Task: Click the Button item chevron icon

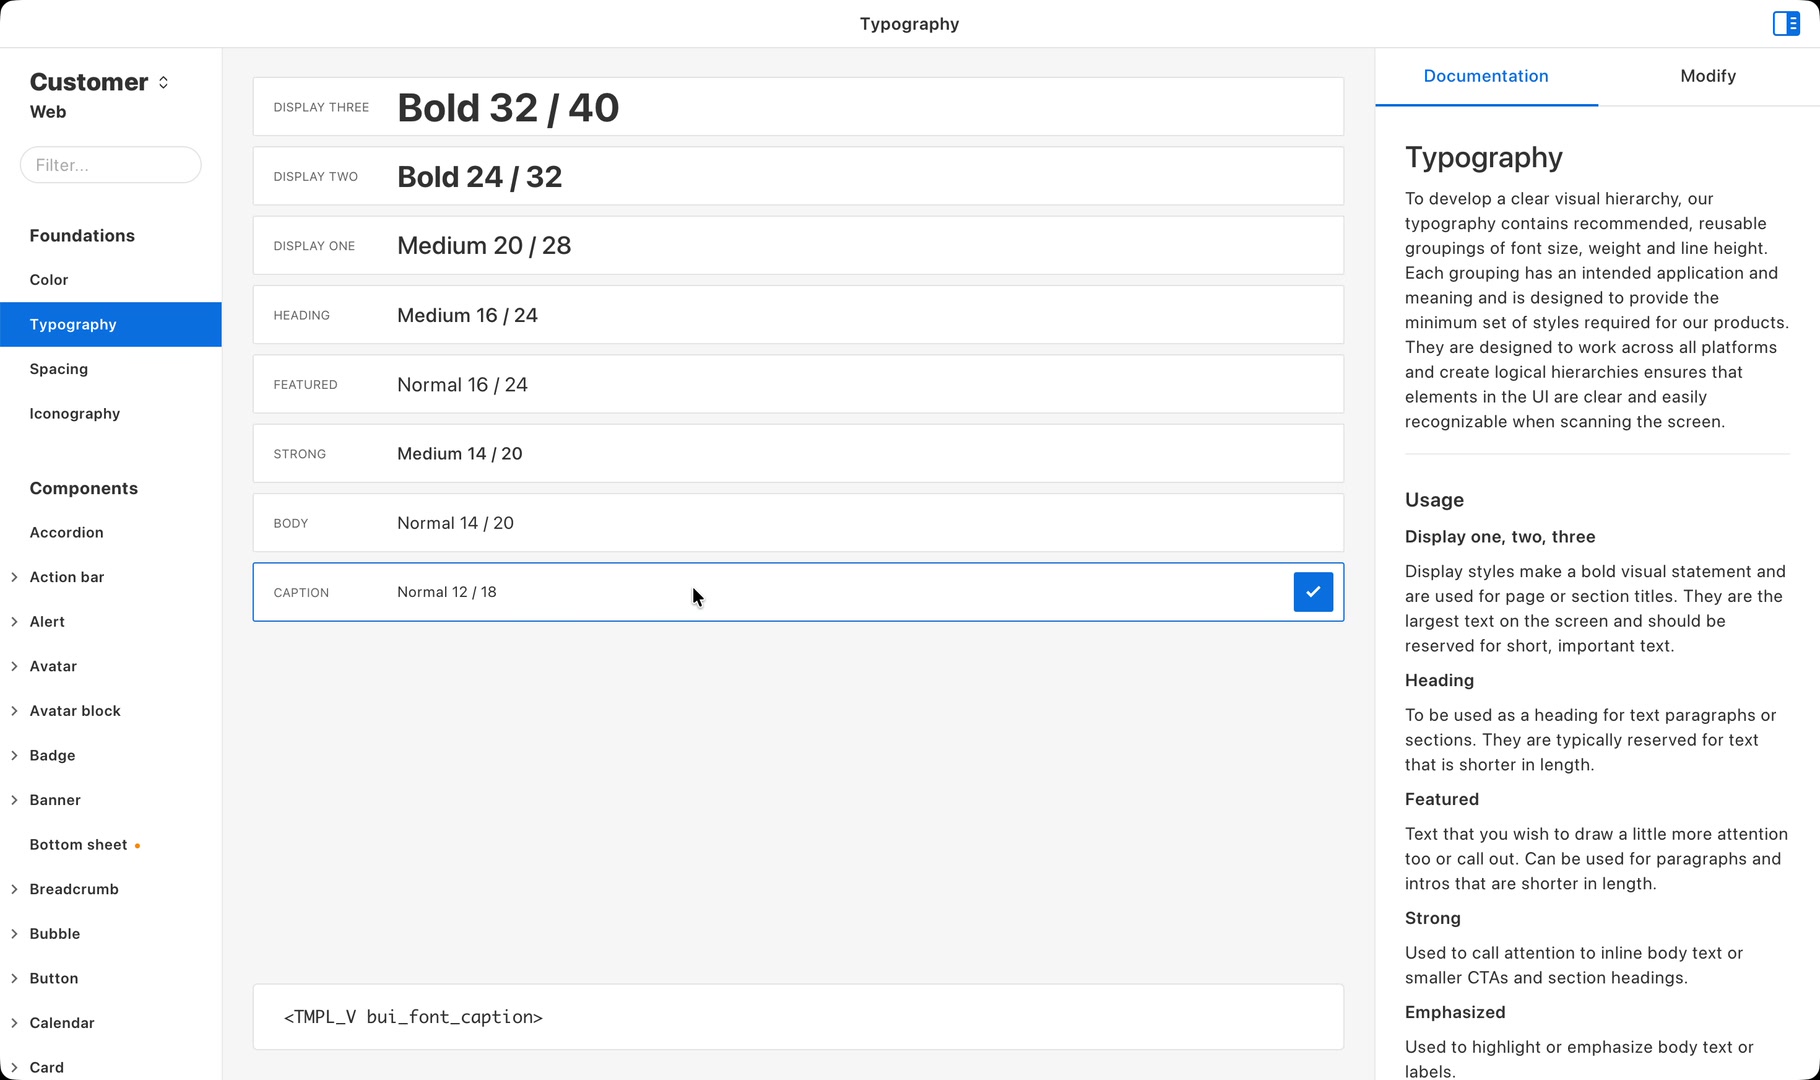Action: pos(14,978)
